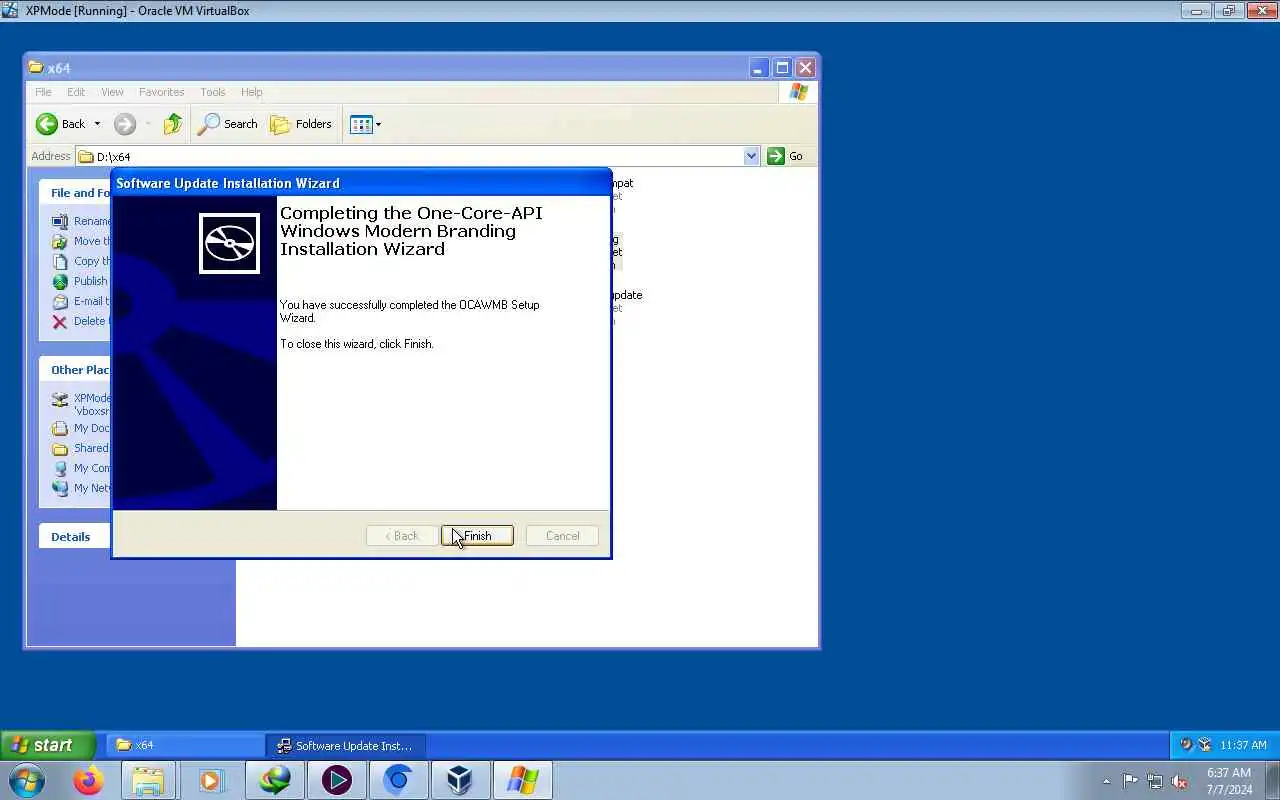Open the Windows 7 Start orb
Image resolution: width=1280 pixels, height=800 pixels.
[x=26, y=780]
